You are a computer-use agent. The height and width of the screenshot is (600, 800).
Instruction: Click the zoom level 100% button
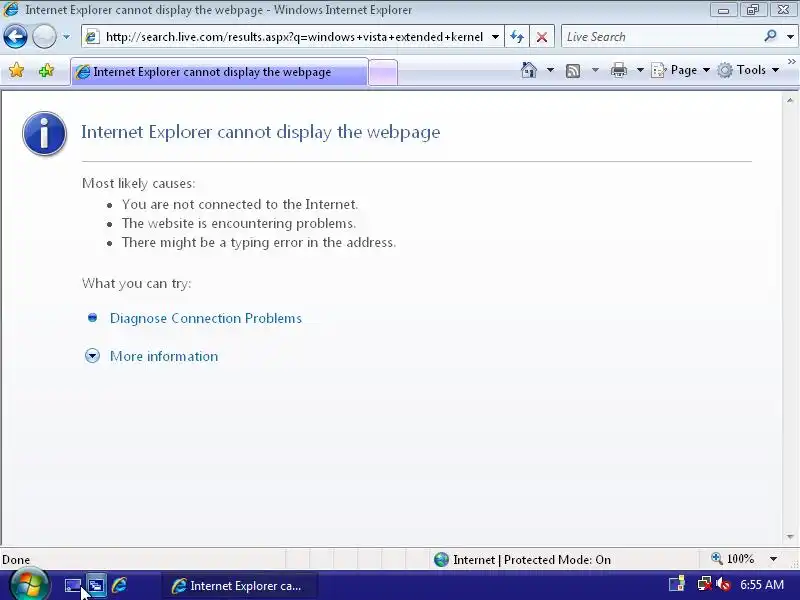733,559
